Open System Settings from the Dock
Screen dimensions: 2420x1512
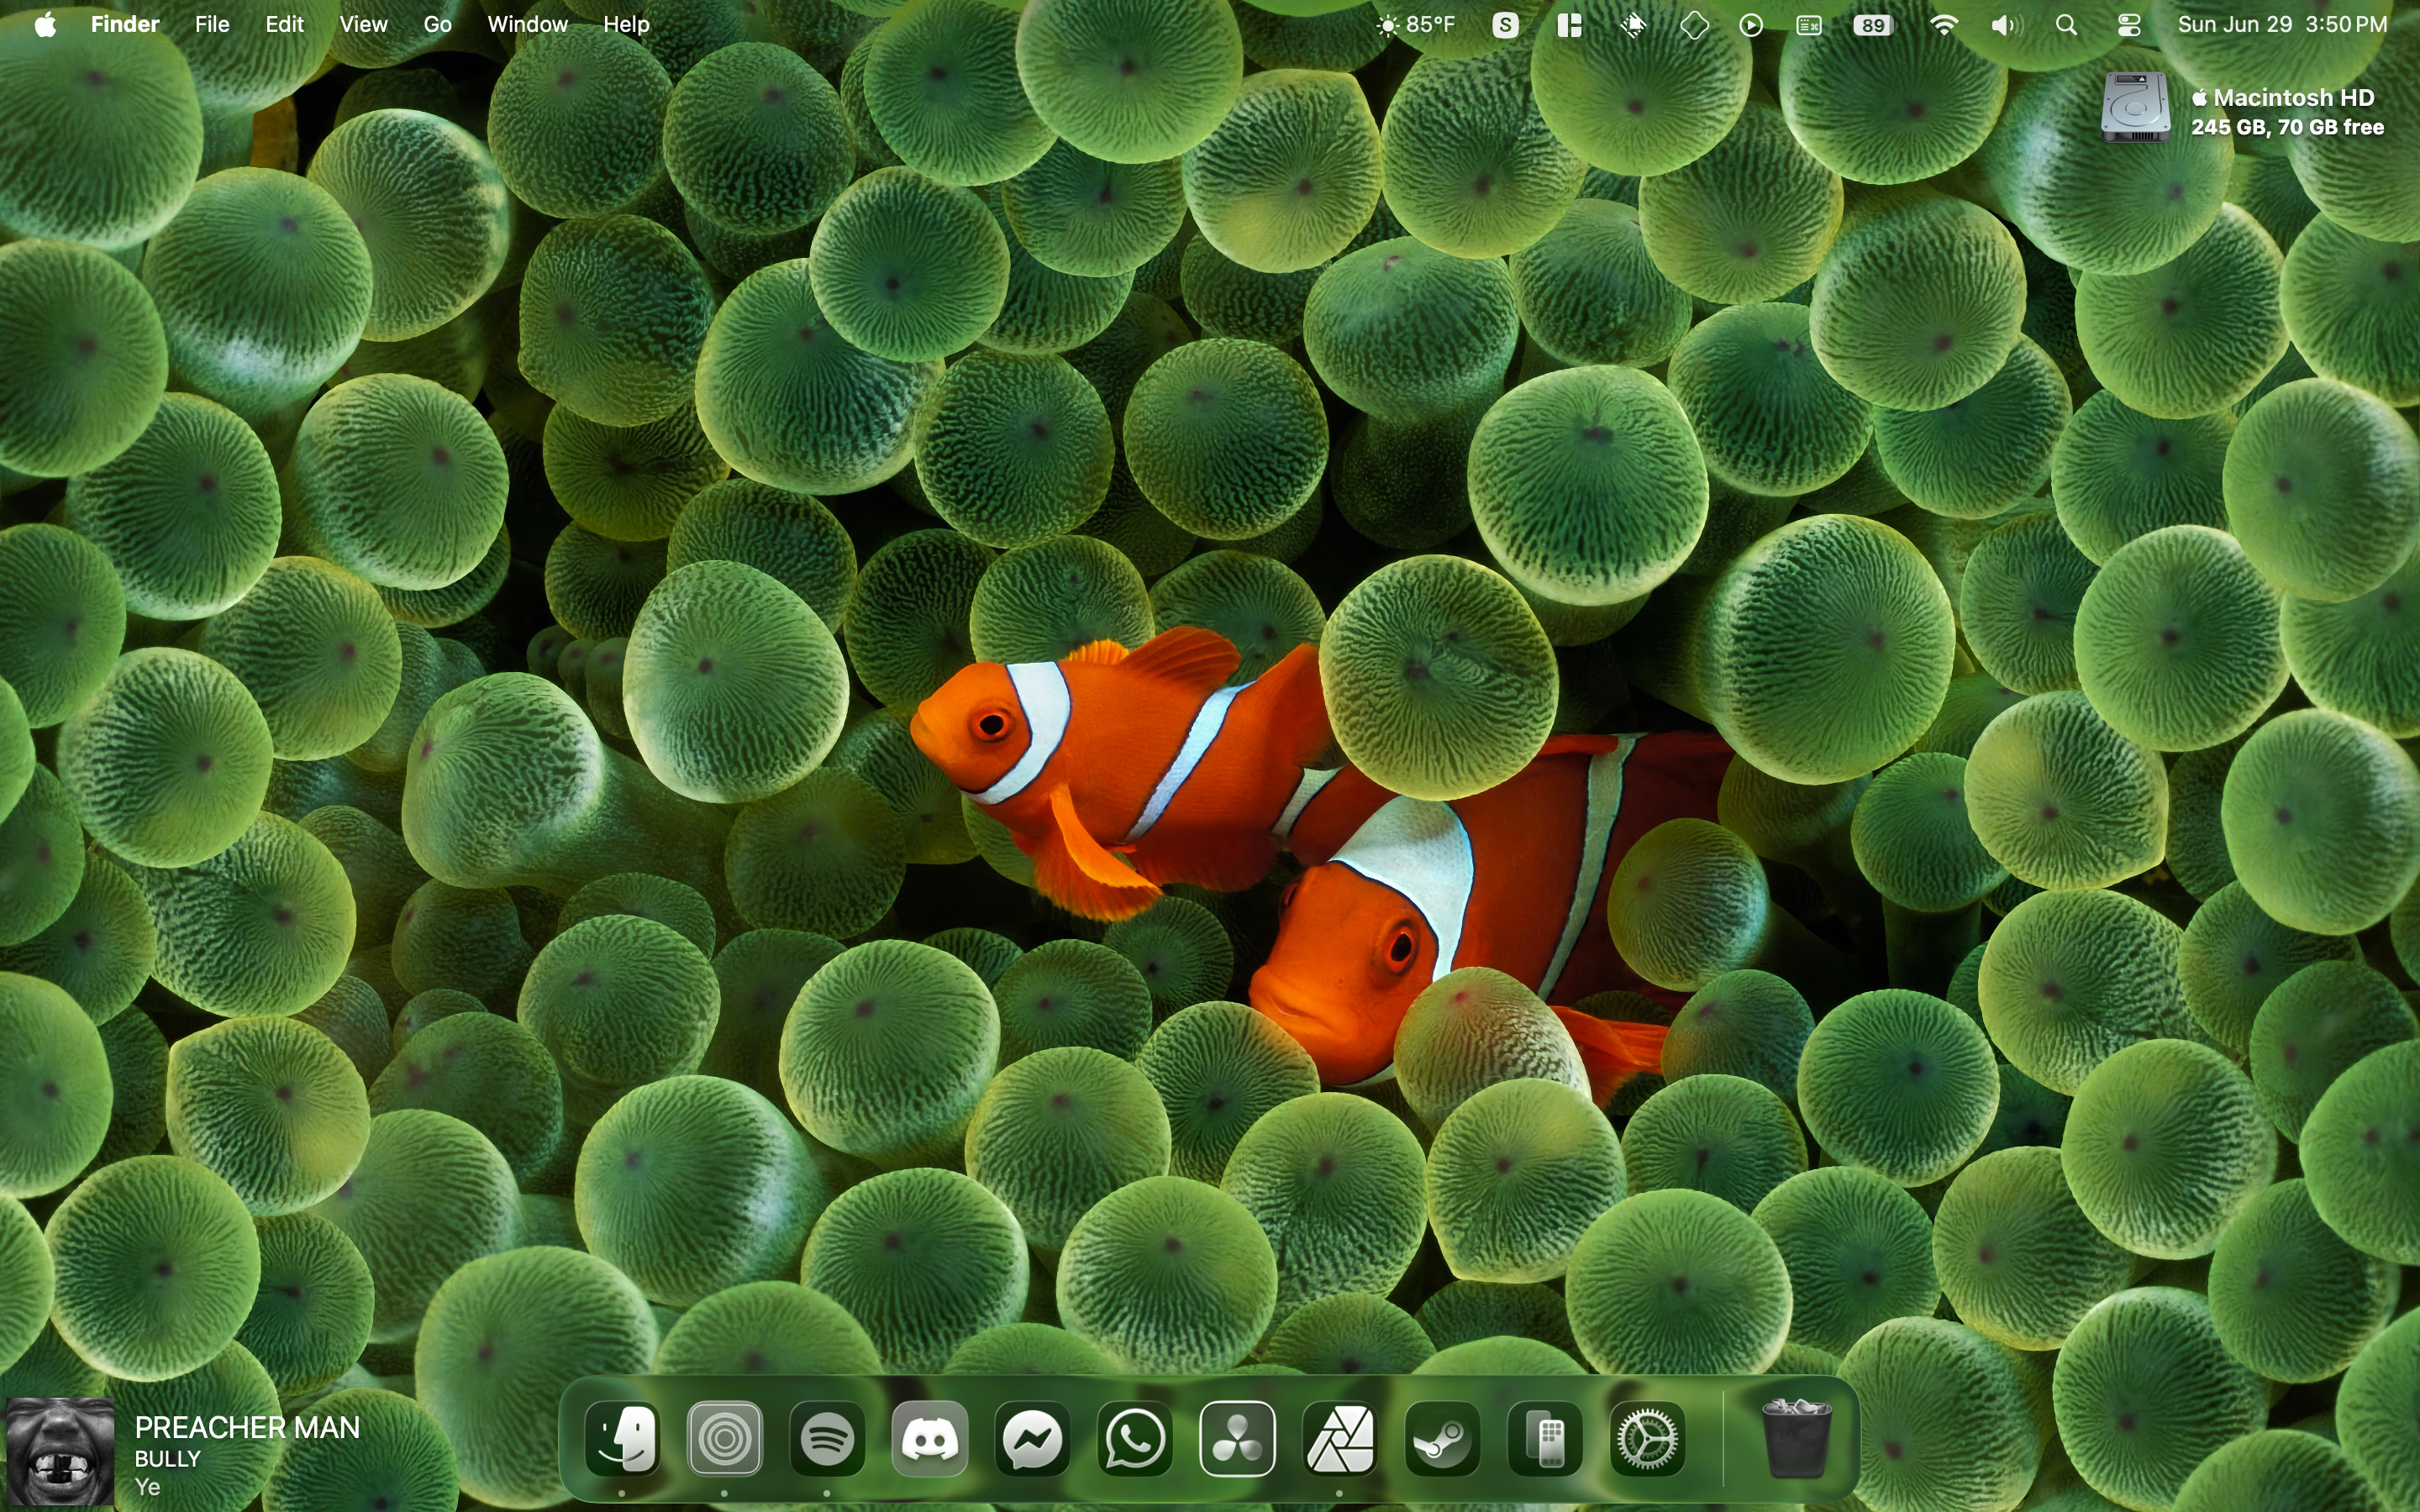coord(1647,1439)
